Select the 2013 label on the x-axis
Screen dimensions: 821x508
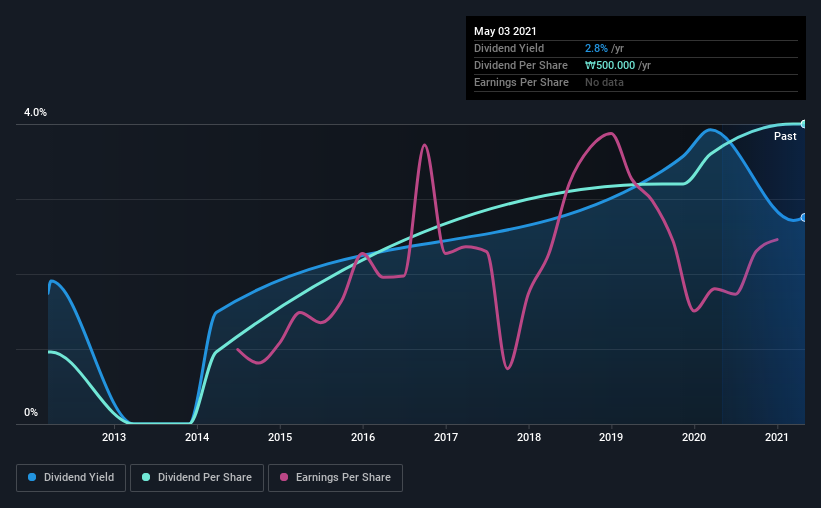coord(114,437)
